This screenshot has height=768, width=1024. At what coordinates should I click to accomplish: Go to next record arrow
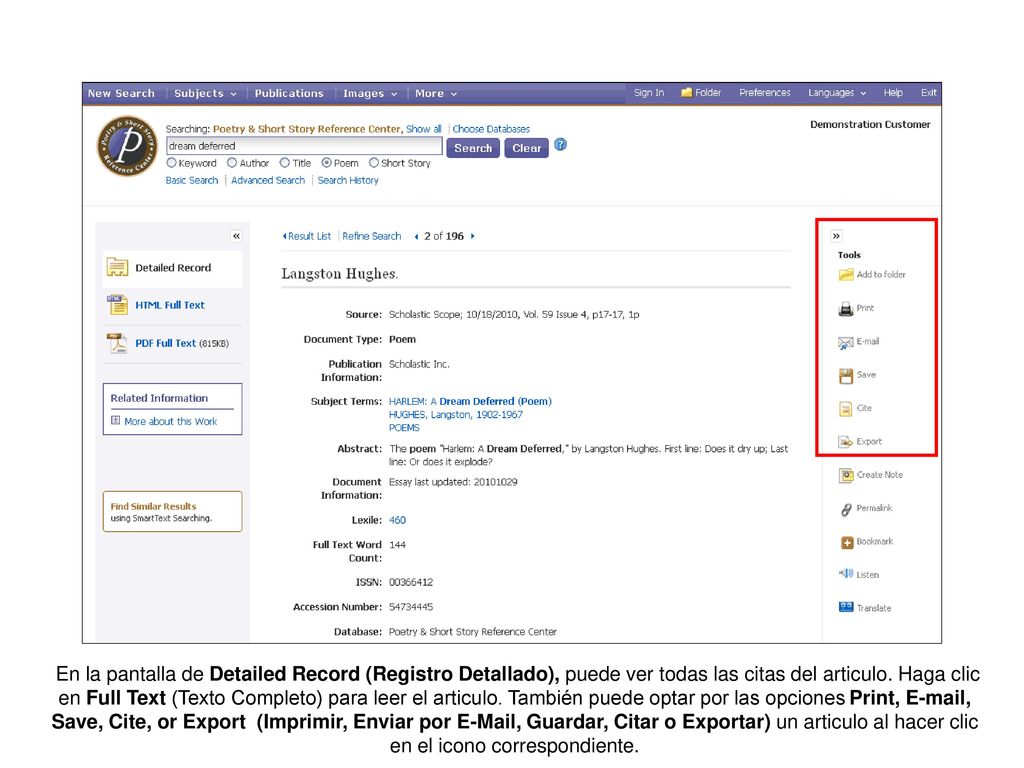tap(472, 236)
